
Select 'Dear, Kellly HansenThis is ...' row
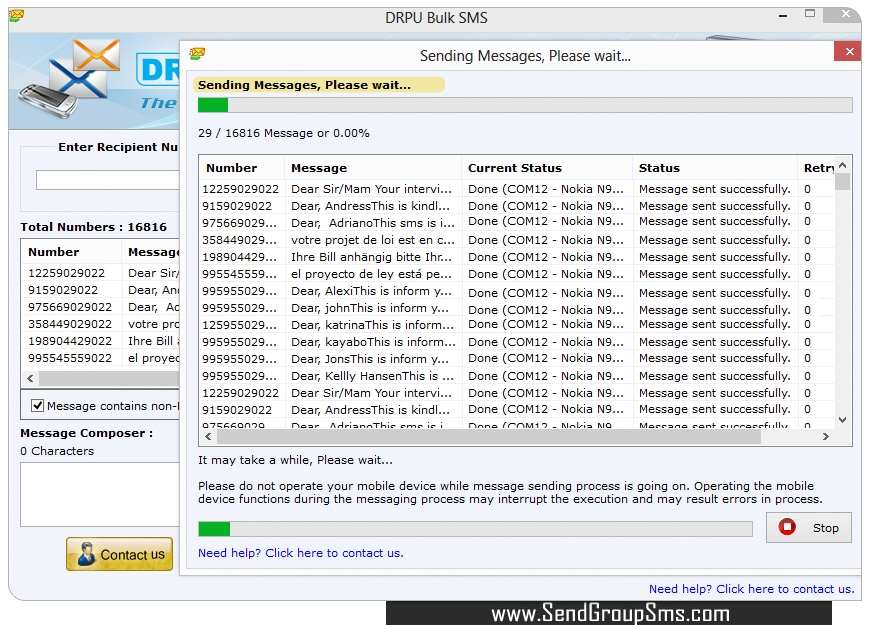click(517, 376)
